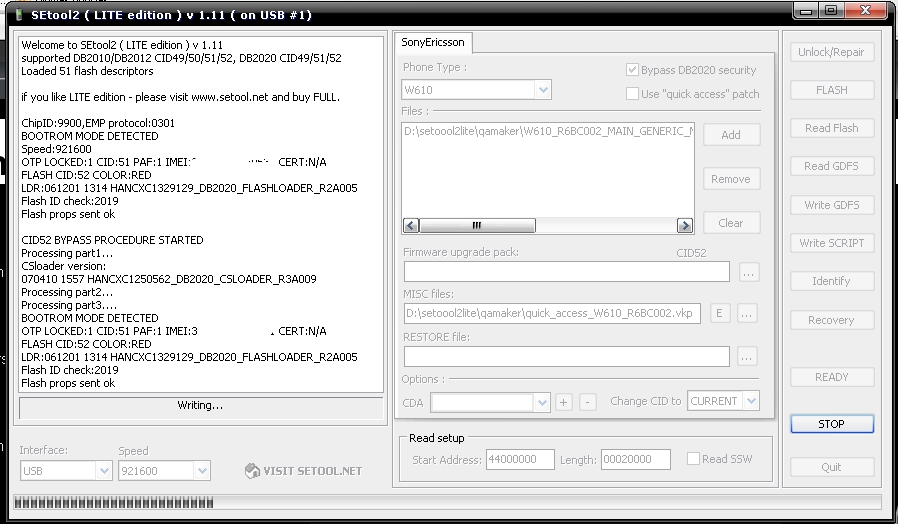Click the bottom write progress bar
This screenshot has height=524, width=898.
pyautogui.click(x=447, y=503)
